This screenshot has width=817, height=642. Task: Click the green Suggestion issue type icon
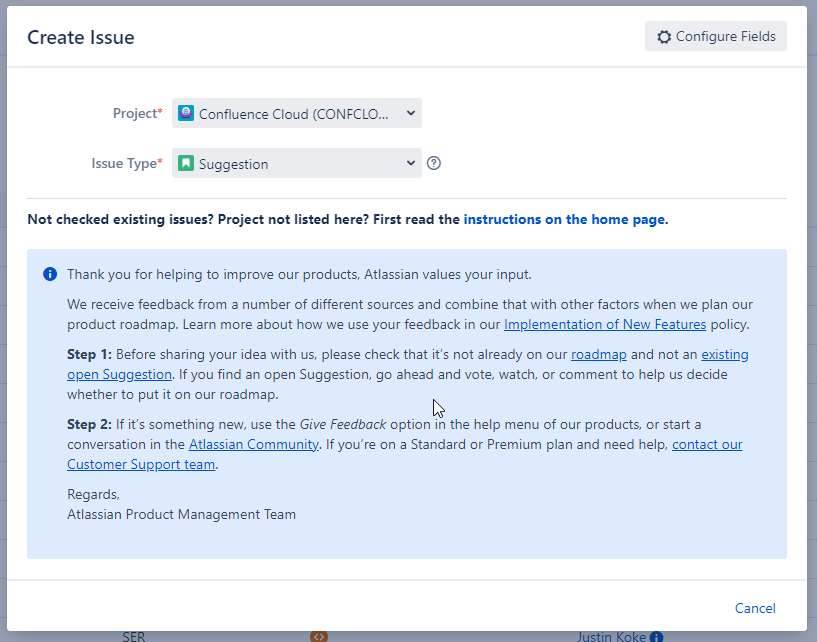[185, 163]
